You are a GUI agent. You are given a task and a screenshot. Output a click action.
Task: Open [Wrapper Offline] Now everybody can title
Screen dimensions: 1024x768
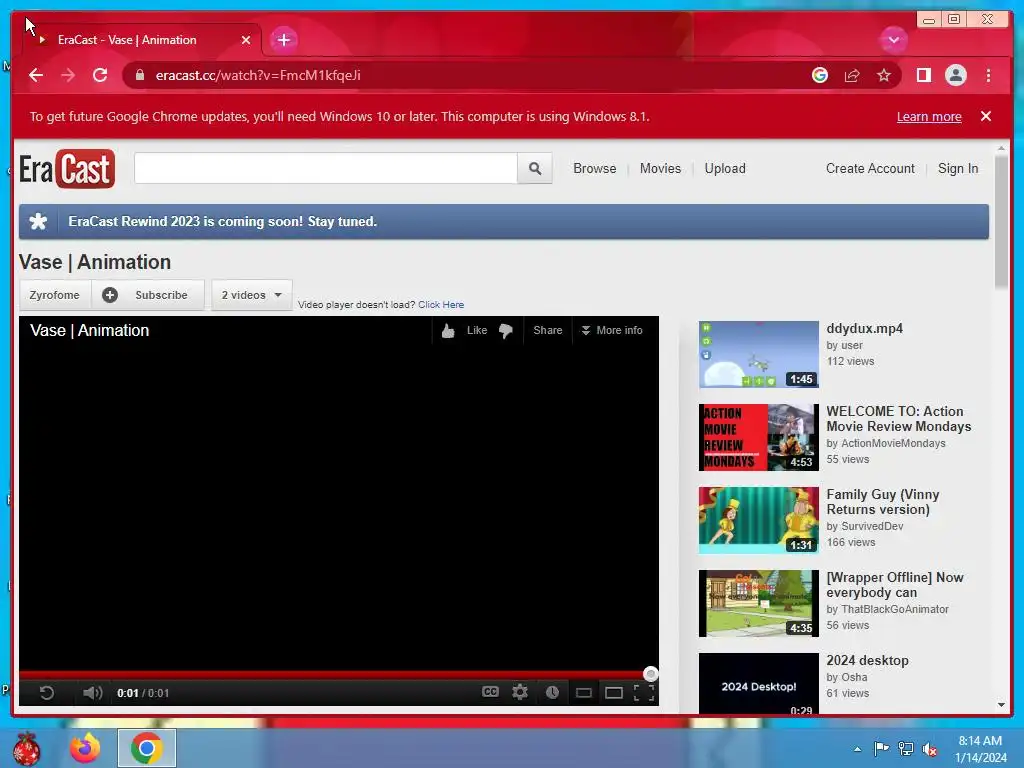tap(895, 584)
